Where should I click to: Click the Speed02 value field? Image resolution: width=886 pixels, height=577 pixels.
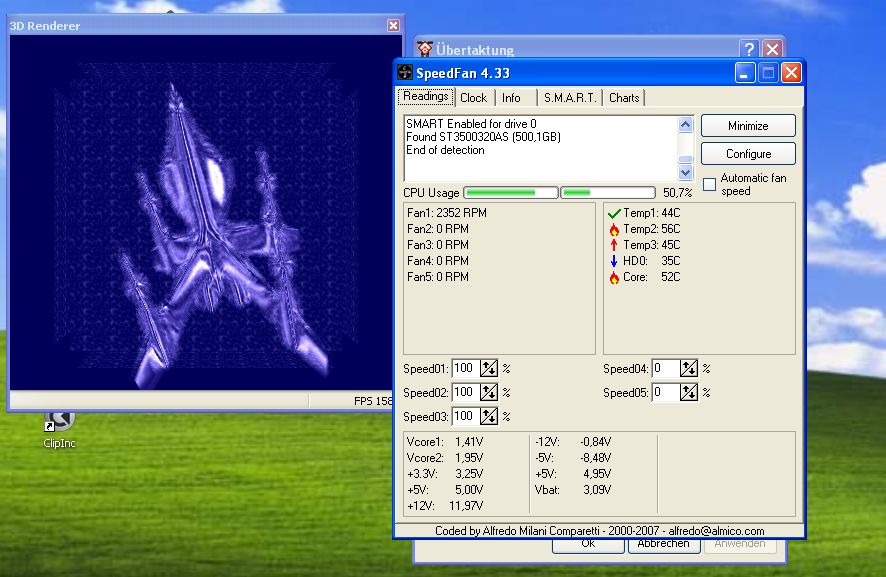pyautogui.click(x=466, y=392)
